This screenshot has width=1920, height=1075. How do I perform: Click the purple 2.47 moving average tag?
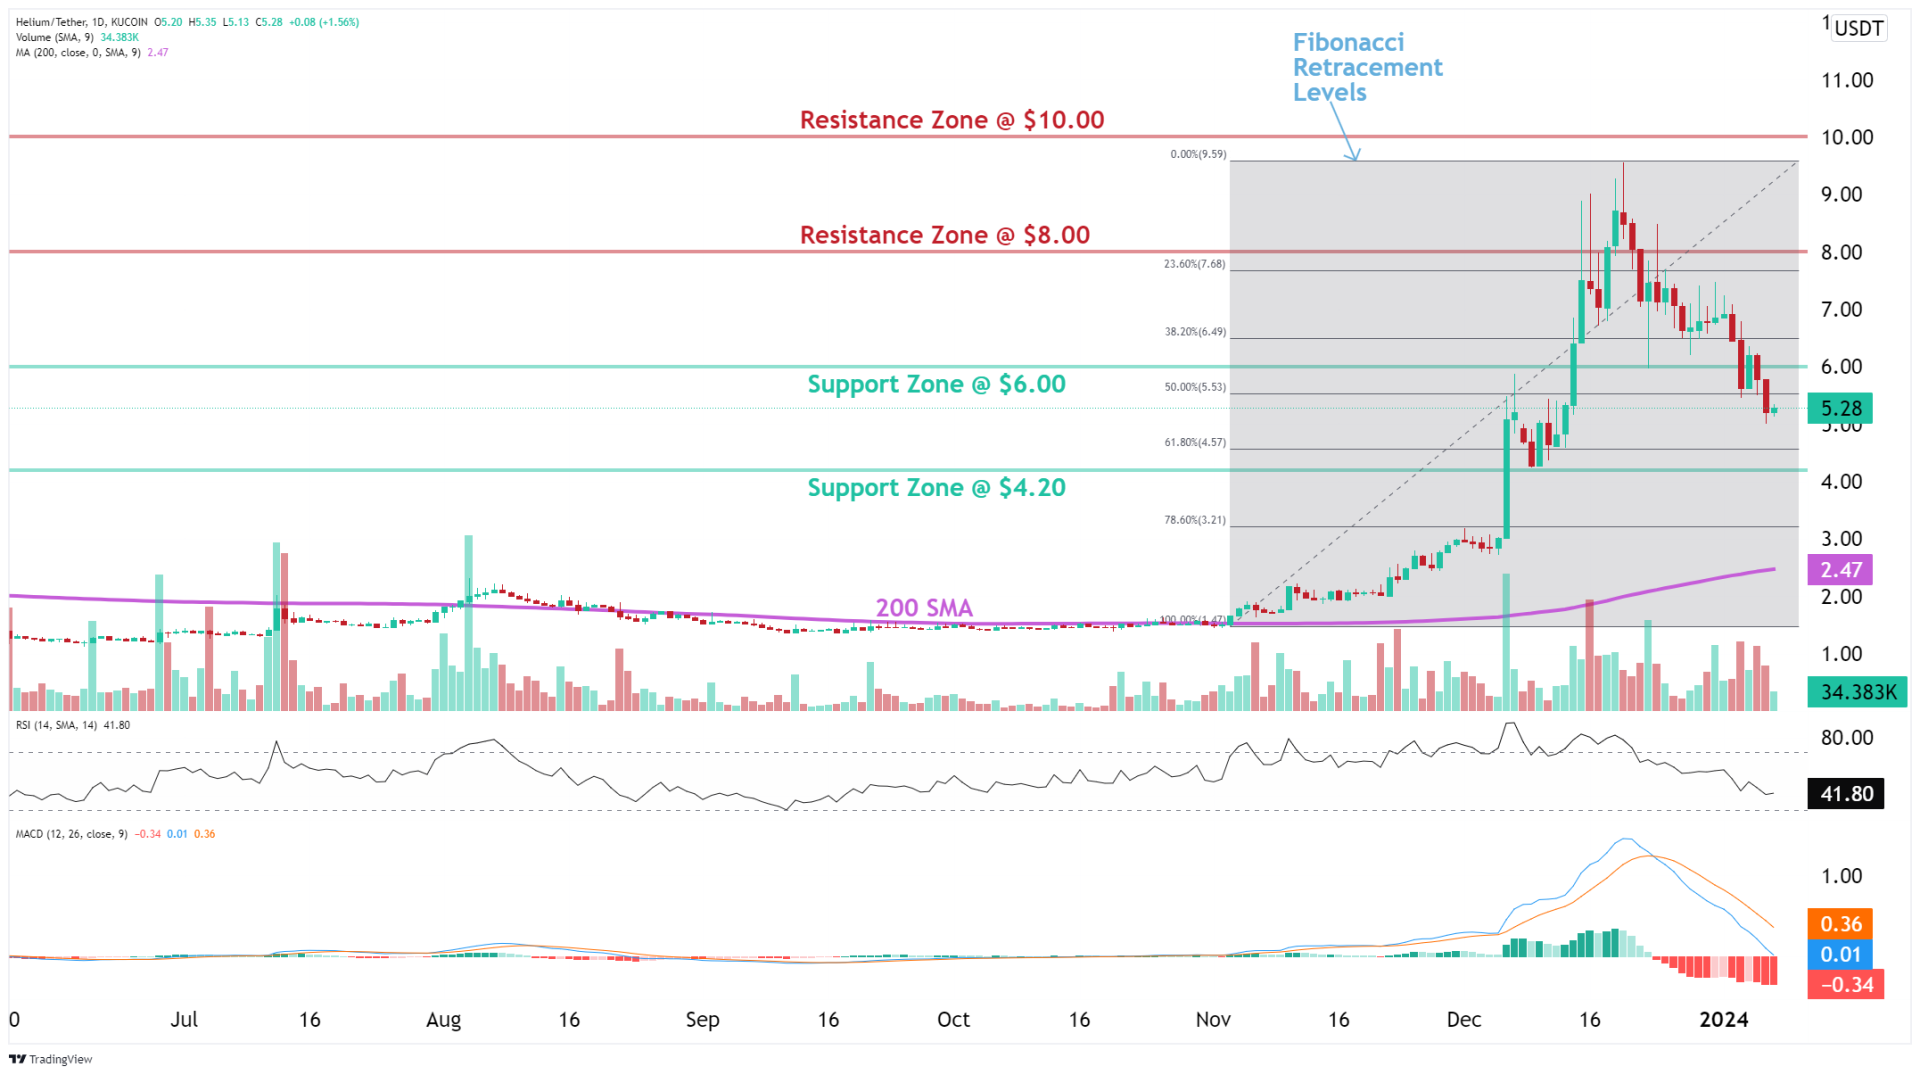click(1840, 570)
